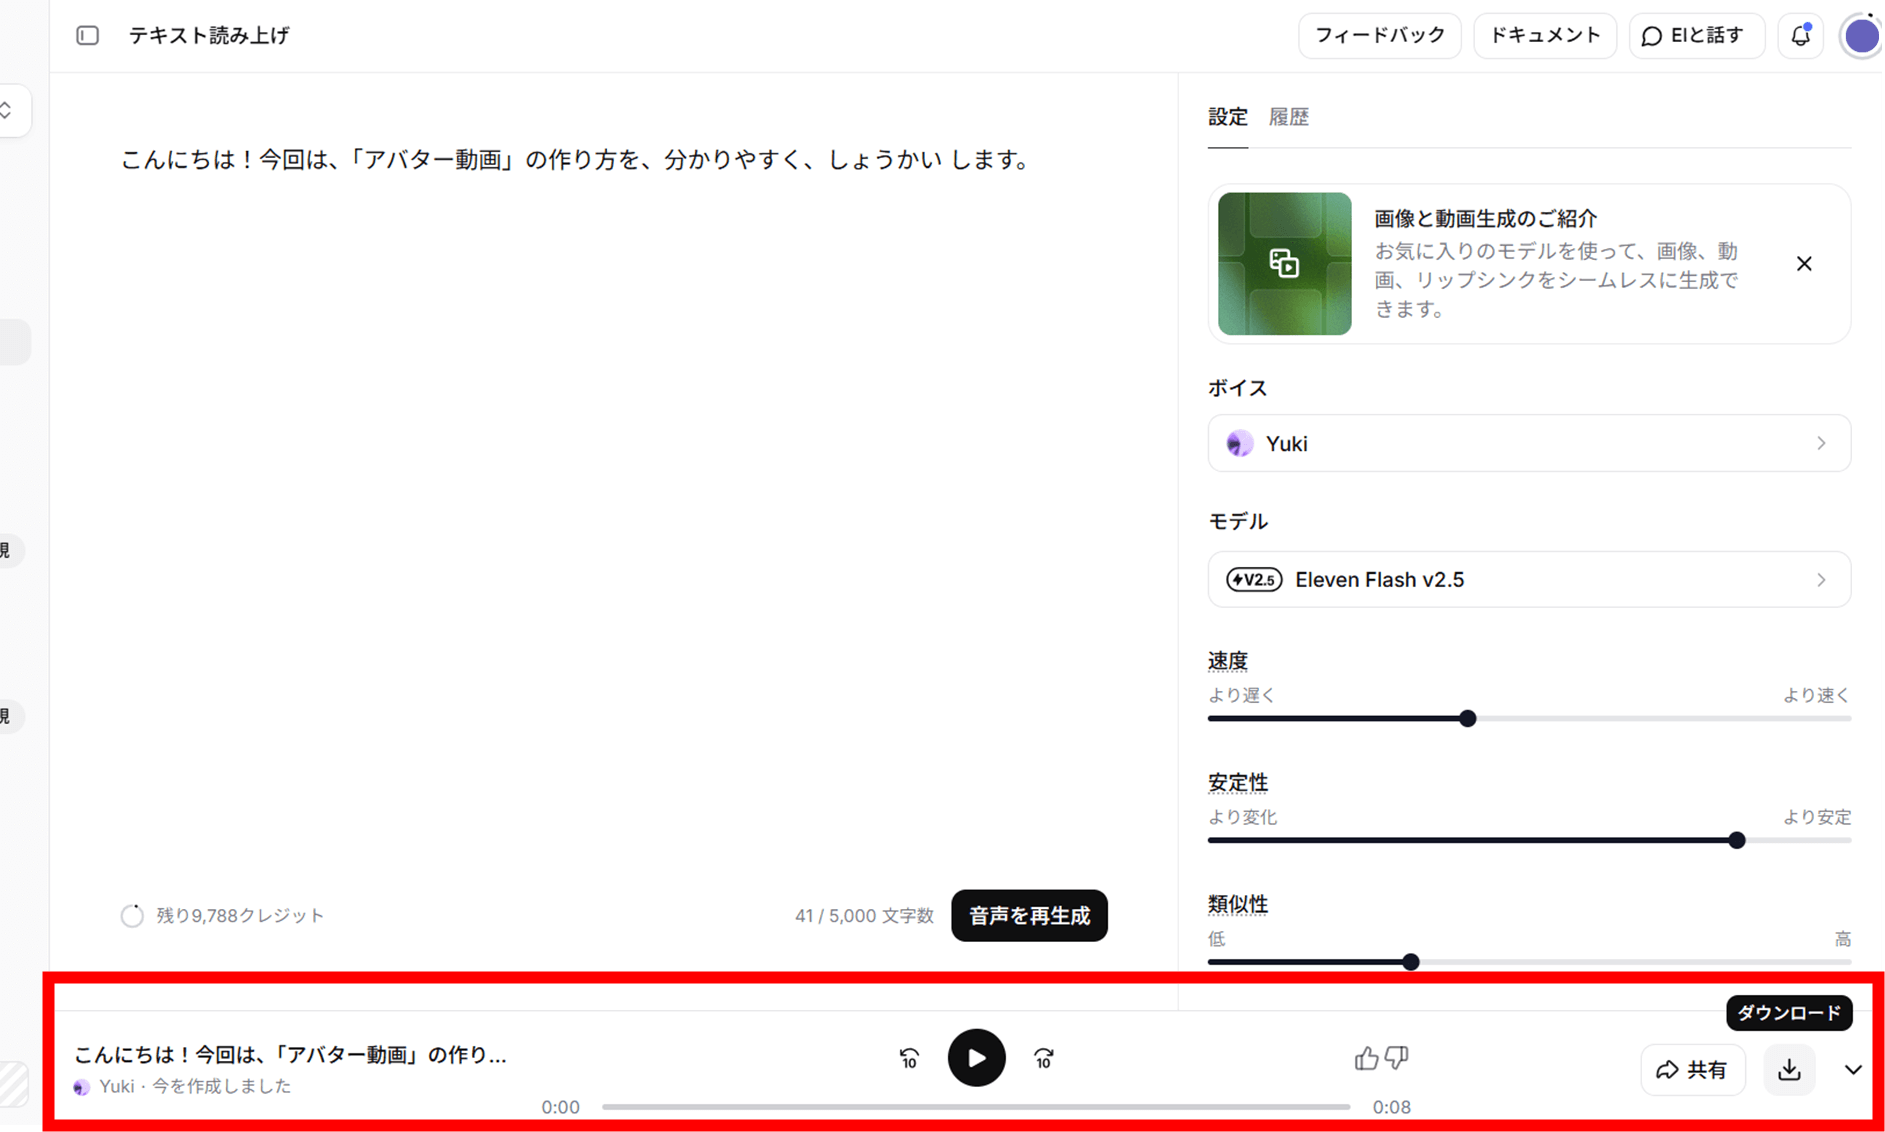Screen dimensions: 1885x1132
Task: Click the 共有 share button
Action: tap(1692, 1070)
